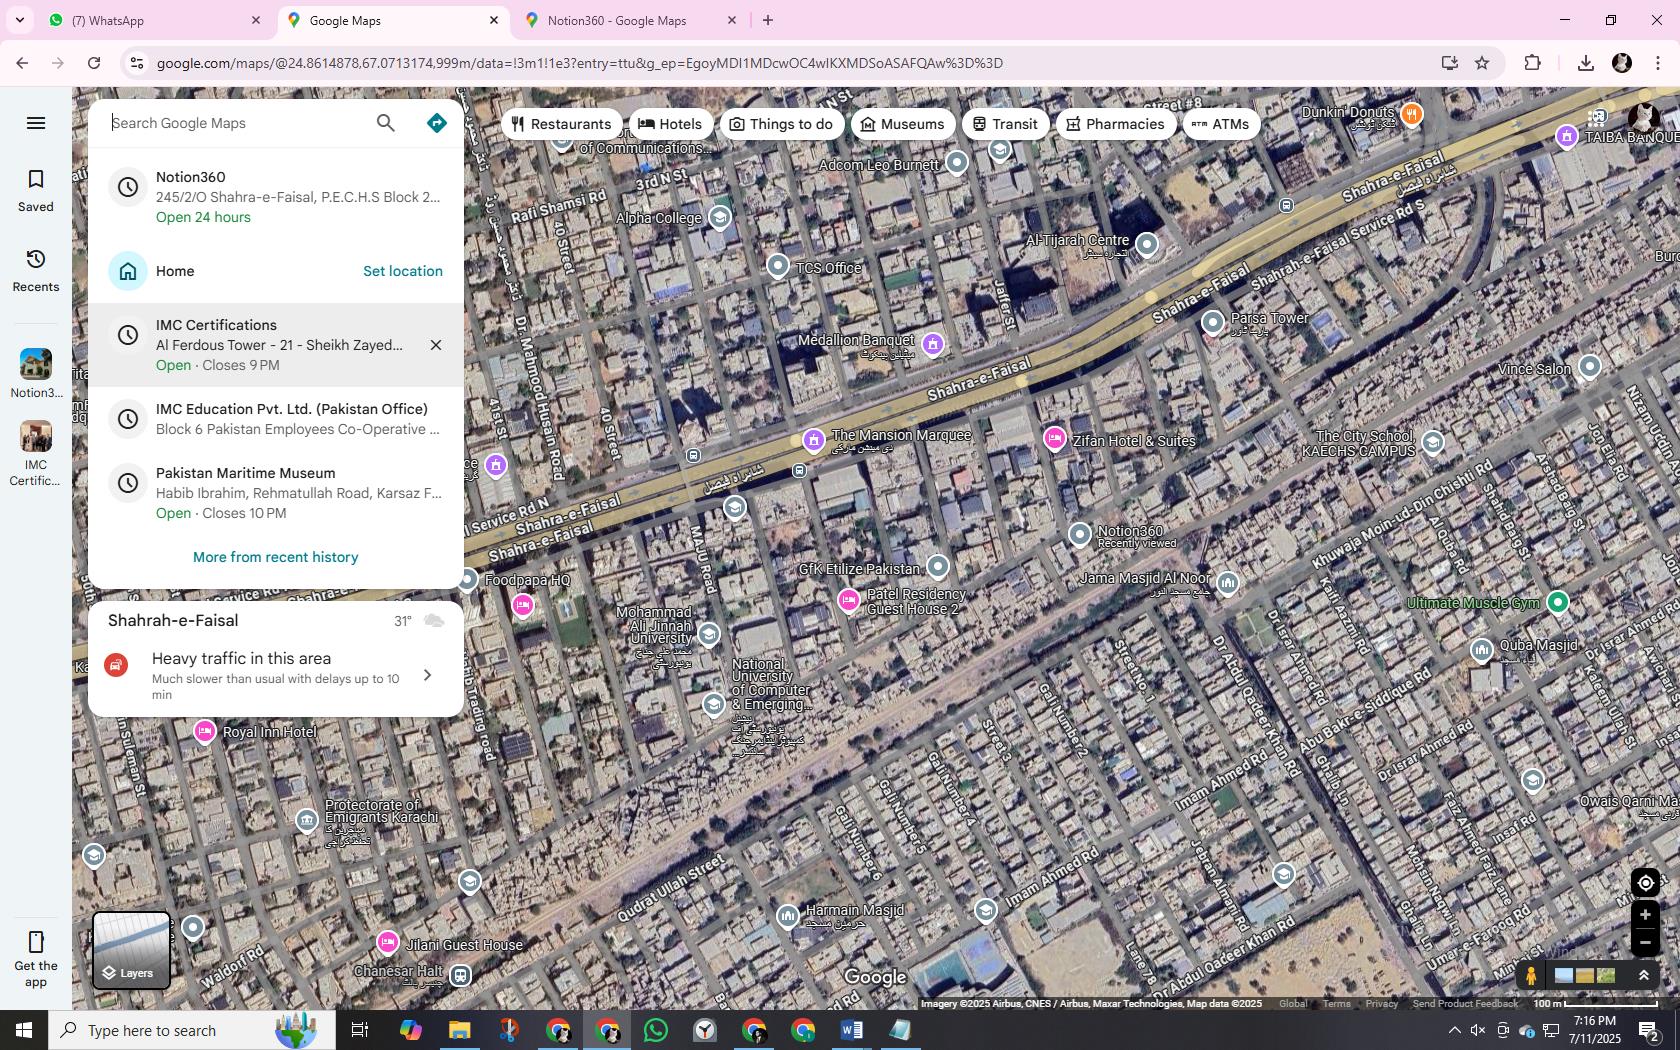This screenshot has width=1680, height=1050.
Task: Zoom in with the plus button
Action: tap(1645, 915)
